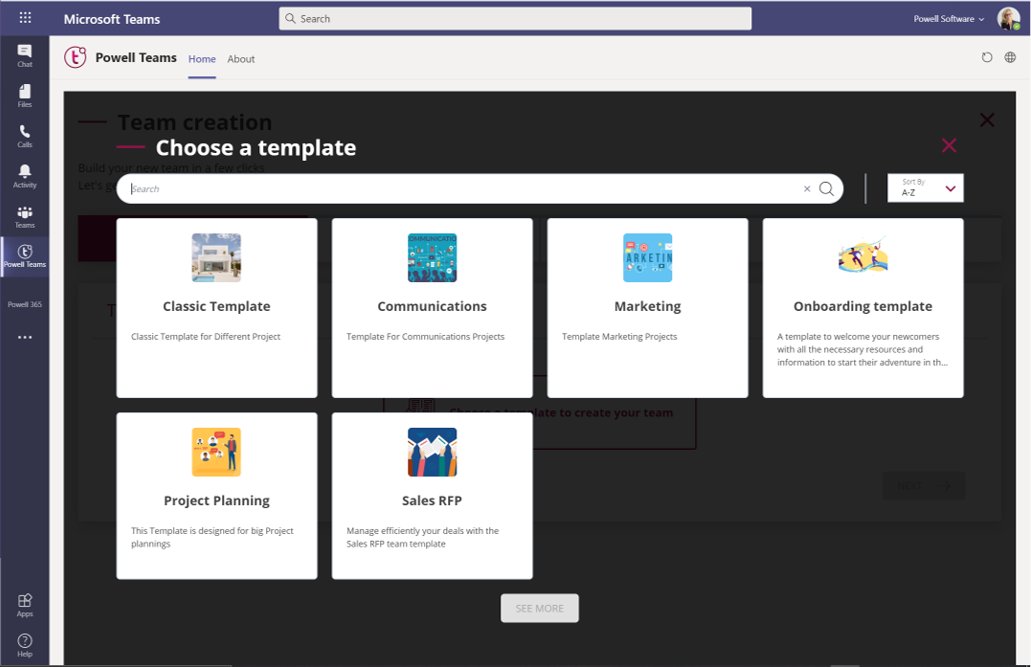Close the Choose a template dialog
Viewport: 1031px width, 667px height.
[949, 145]
